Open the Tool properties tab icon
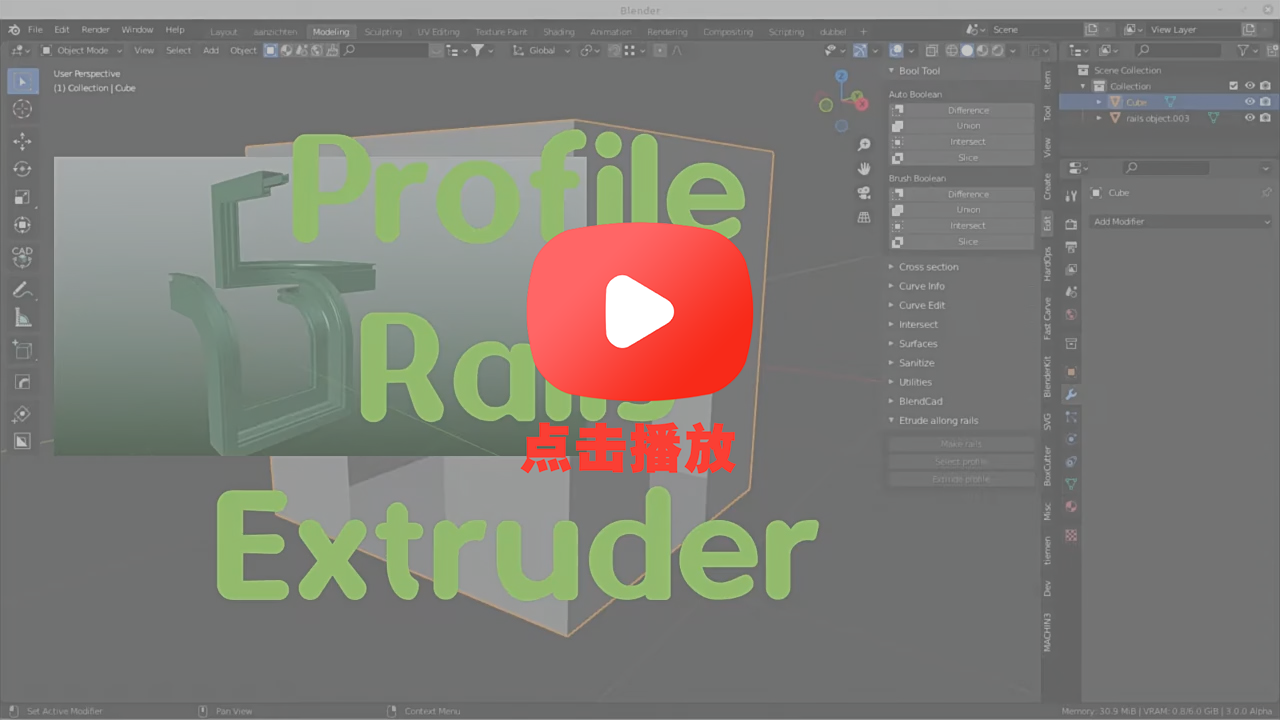 (x=1071, y=195)
